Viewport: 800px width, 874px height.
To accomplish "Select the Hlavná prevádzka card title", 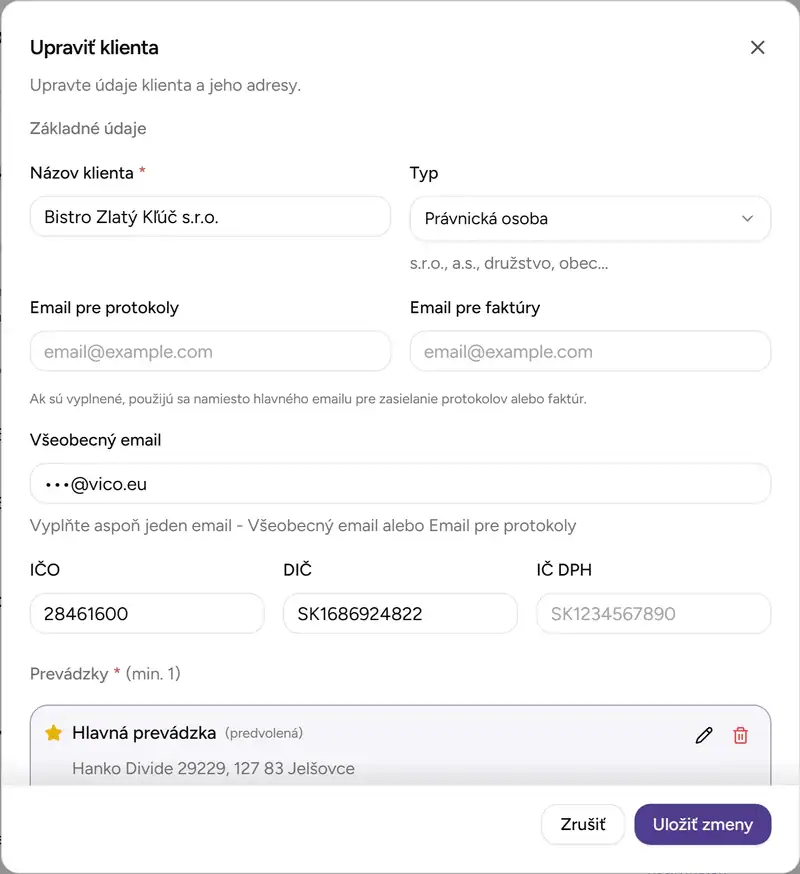I will click(x=144, y=733).
